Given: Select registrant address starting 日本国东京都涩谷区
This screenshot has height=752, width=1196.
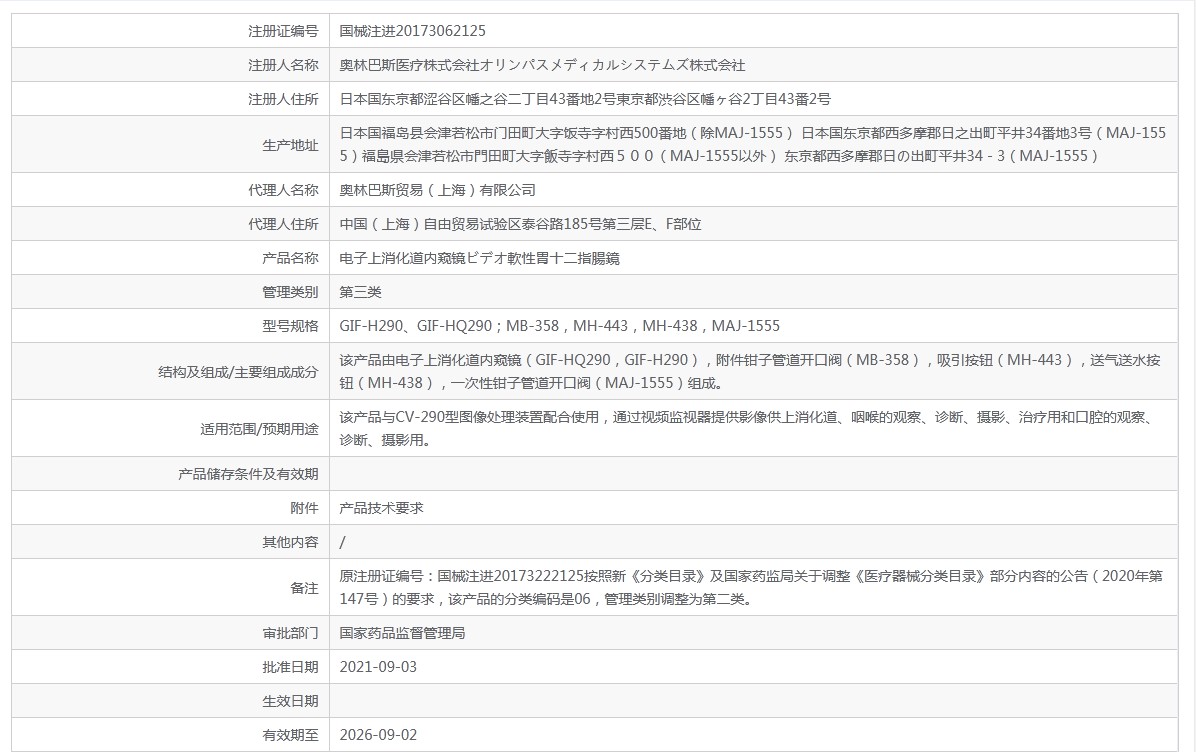Looking at the screenshot, I should coord(585,99).
